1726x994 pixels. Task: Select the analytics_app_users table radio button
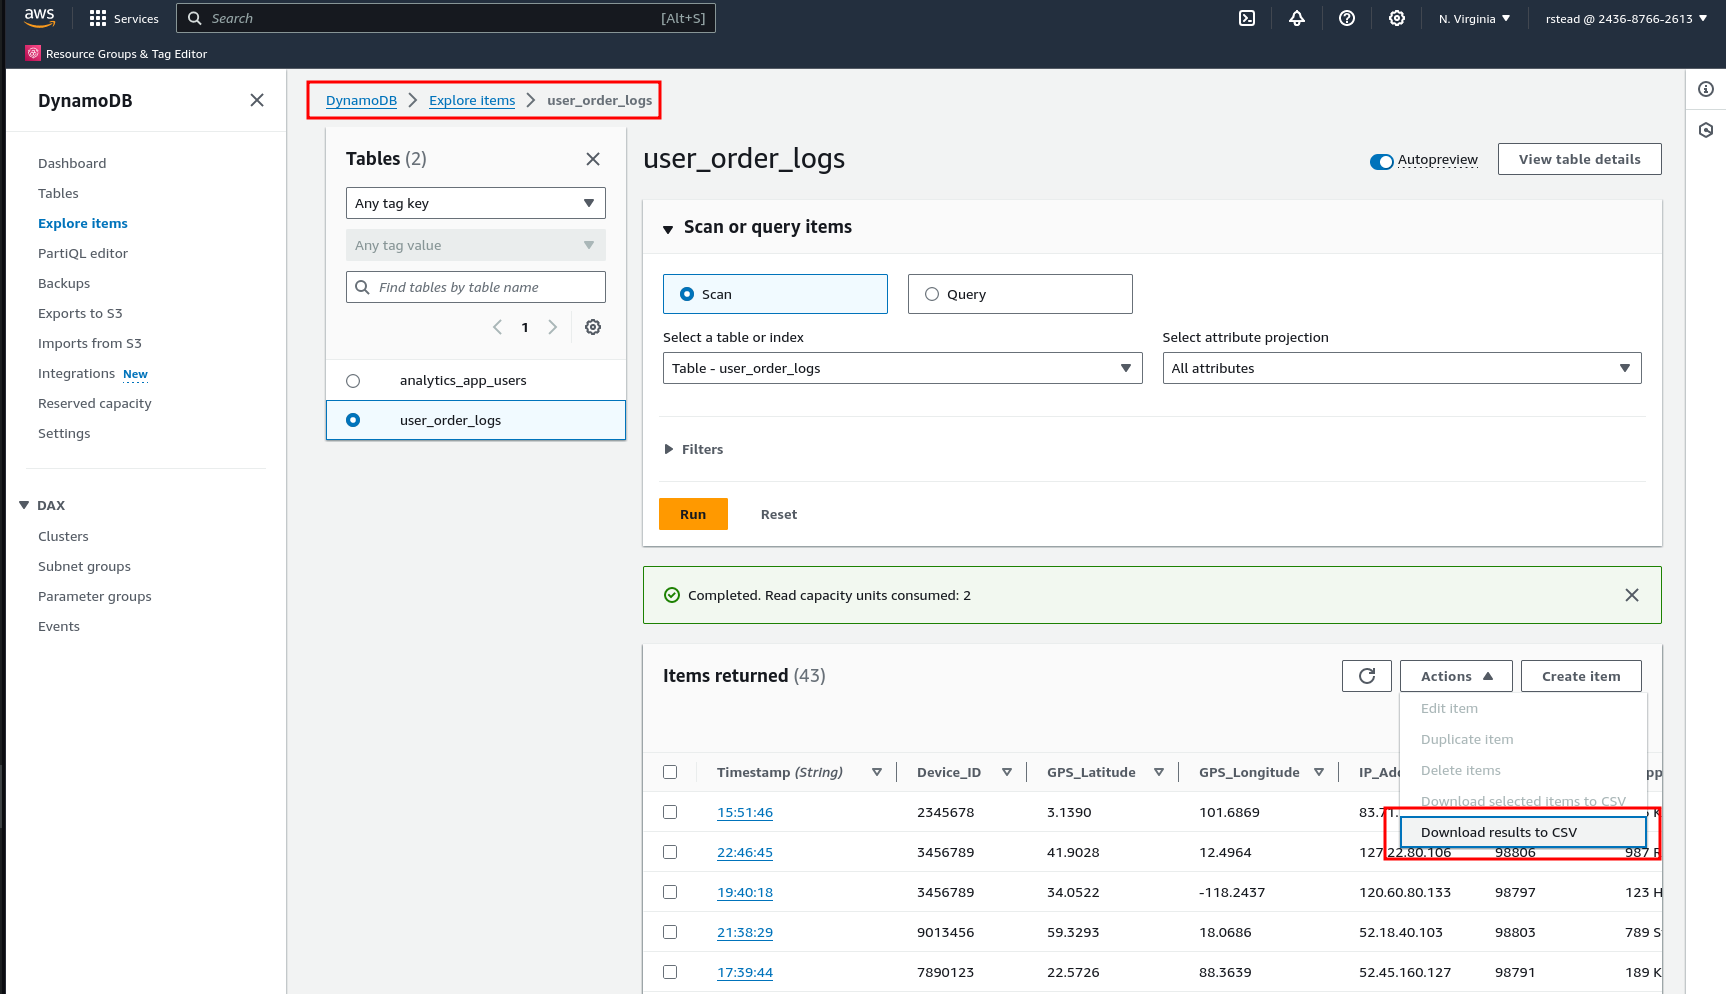click(353, 381)
